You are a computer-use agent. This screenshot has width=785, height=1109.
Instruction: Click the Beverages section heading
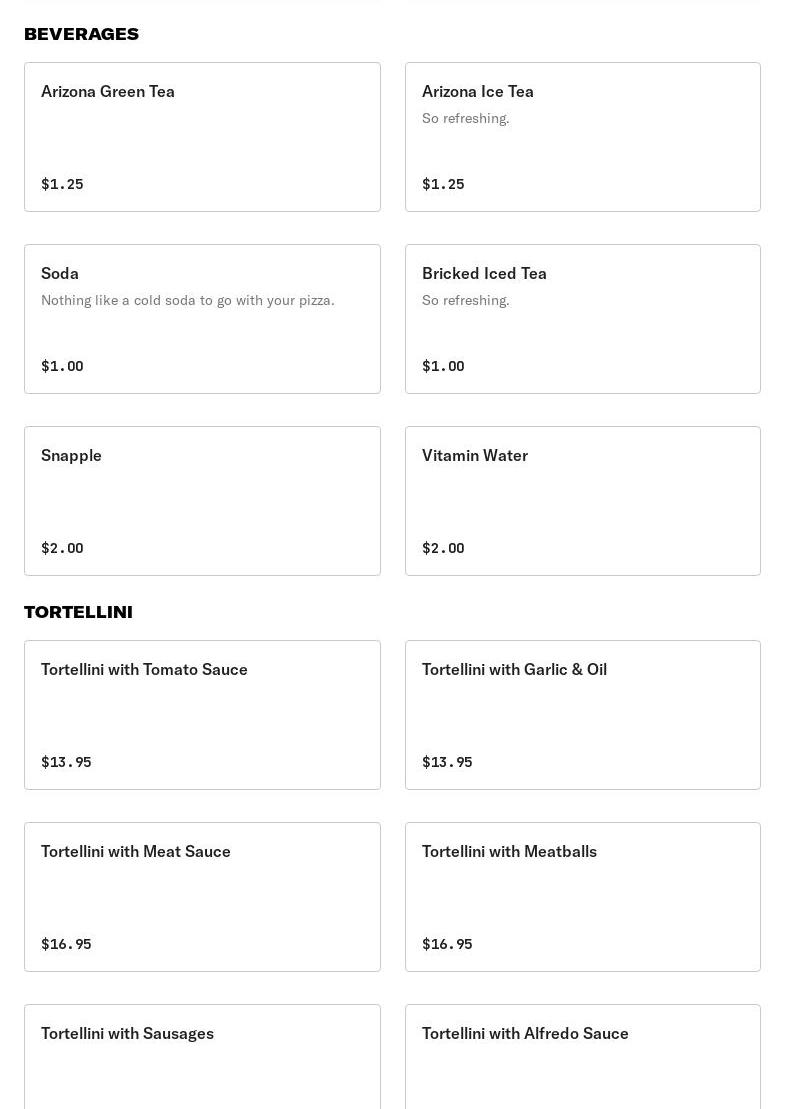click(81, 34)
